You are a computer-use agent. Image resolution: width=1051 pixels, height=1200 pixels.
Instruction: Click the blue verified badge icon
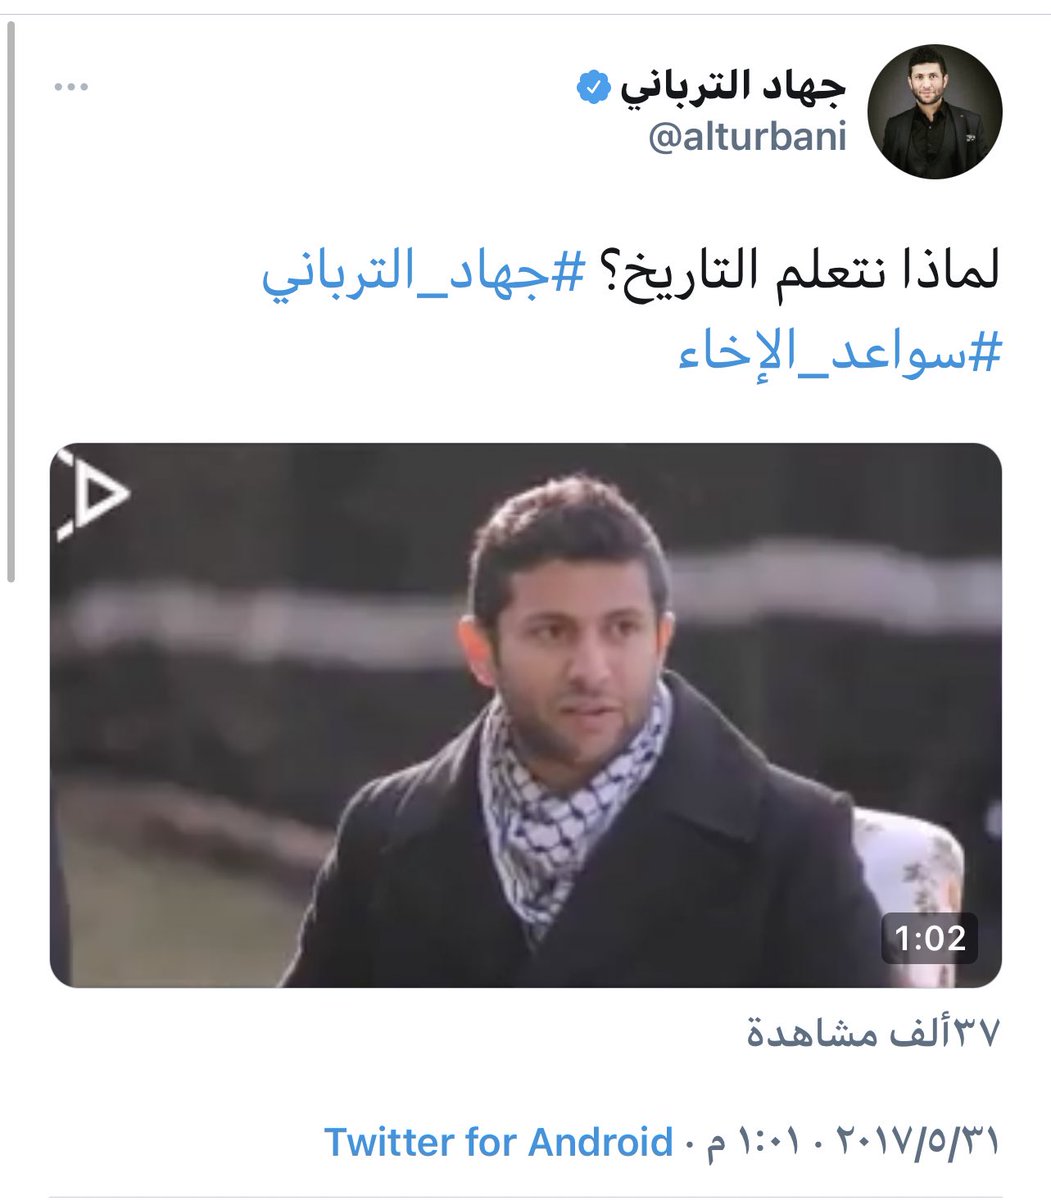tap(590, 90)
